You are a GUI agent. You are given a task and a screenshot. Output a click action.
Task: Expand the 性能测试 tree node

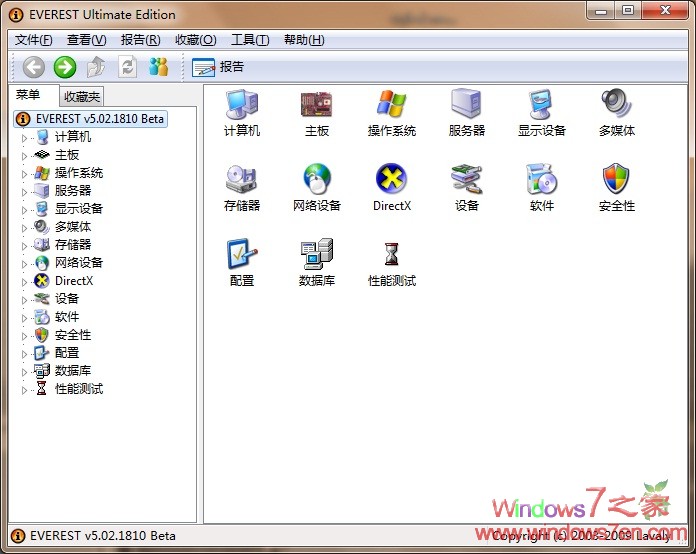coord(25,389)
